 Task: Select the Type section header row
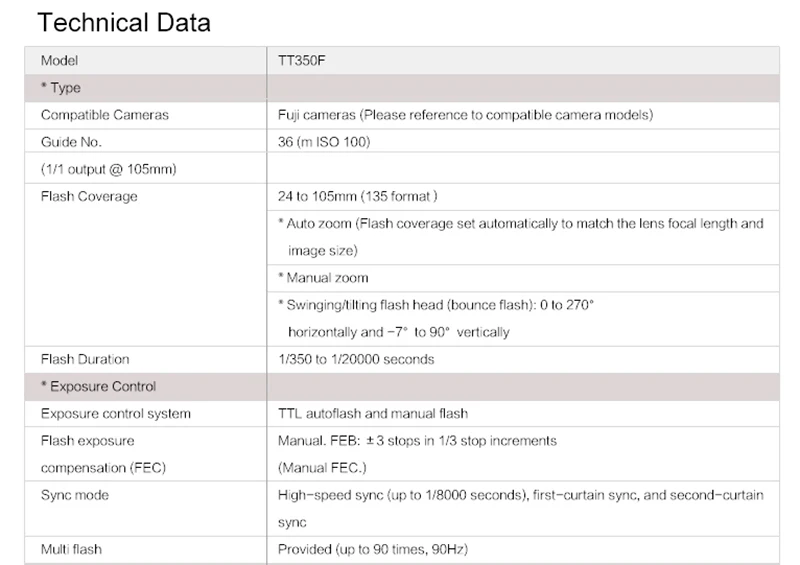pos(402,88)
